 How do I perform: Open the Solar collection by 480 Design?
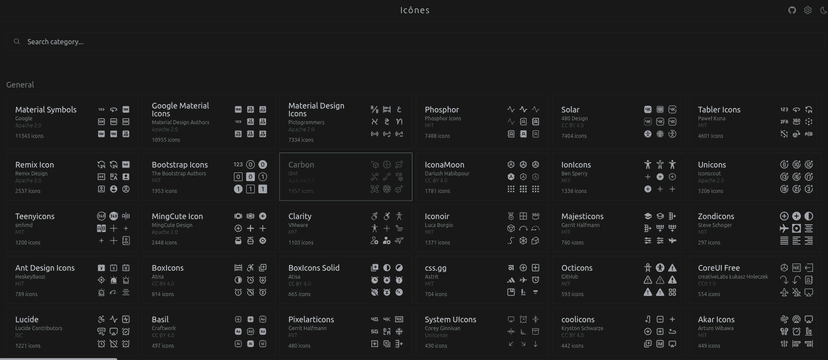point(618,122)
